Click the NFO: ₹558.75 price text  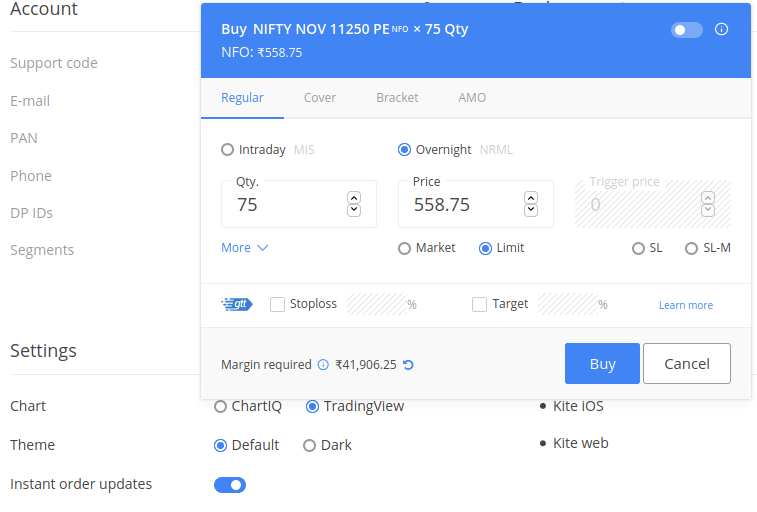click(x=262, y=52)
